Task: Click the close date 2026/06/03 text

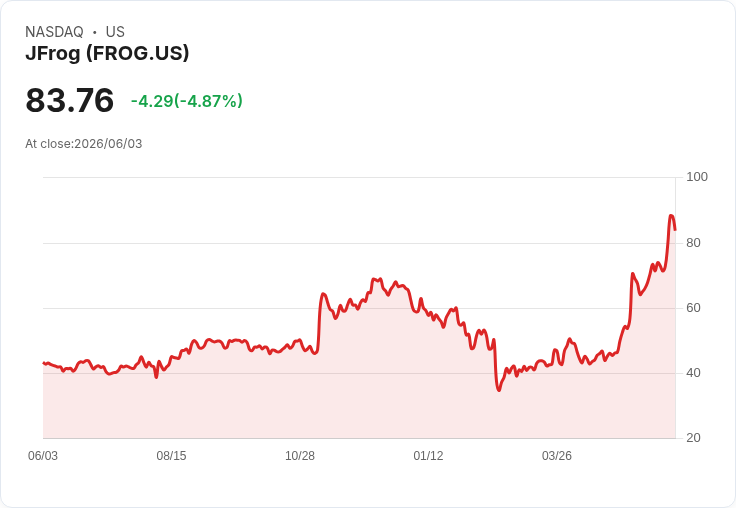Action: 108,144
